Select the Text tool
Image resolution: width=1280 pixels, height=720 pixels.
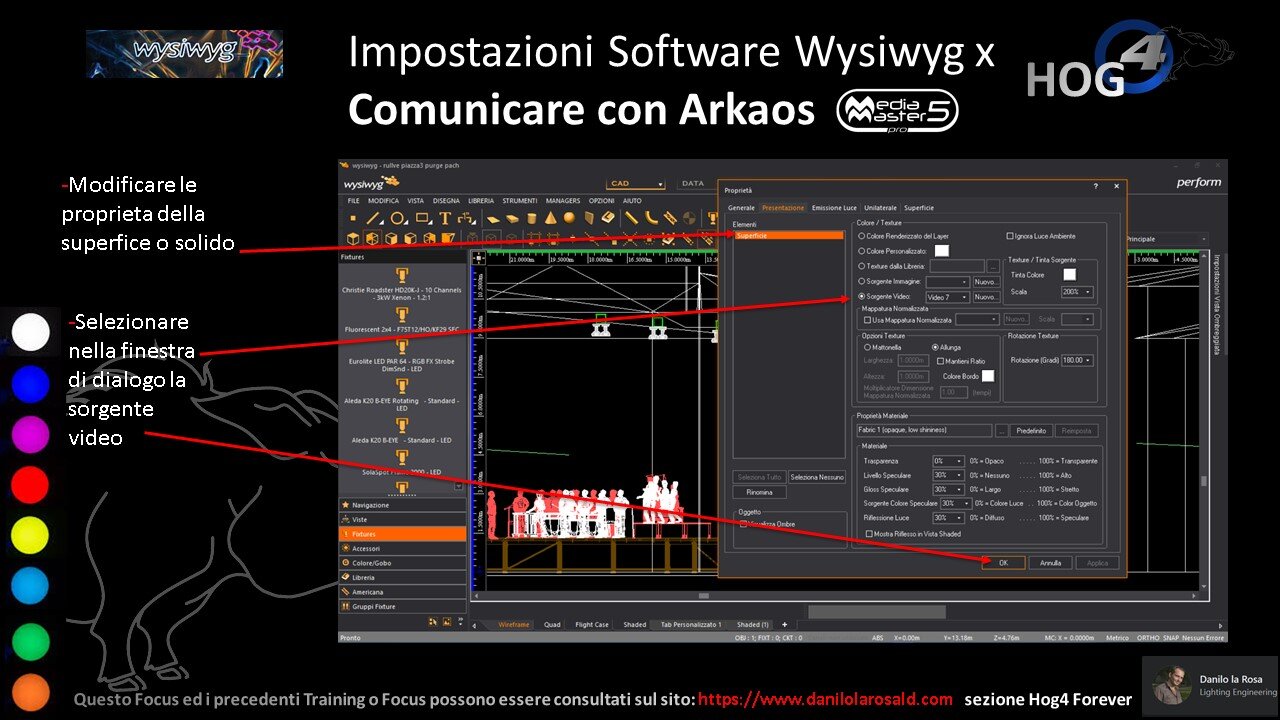pyautogui.click(x=445, y=218)
